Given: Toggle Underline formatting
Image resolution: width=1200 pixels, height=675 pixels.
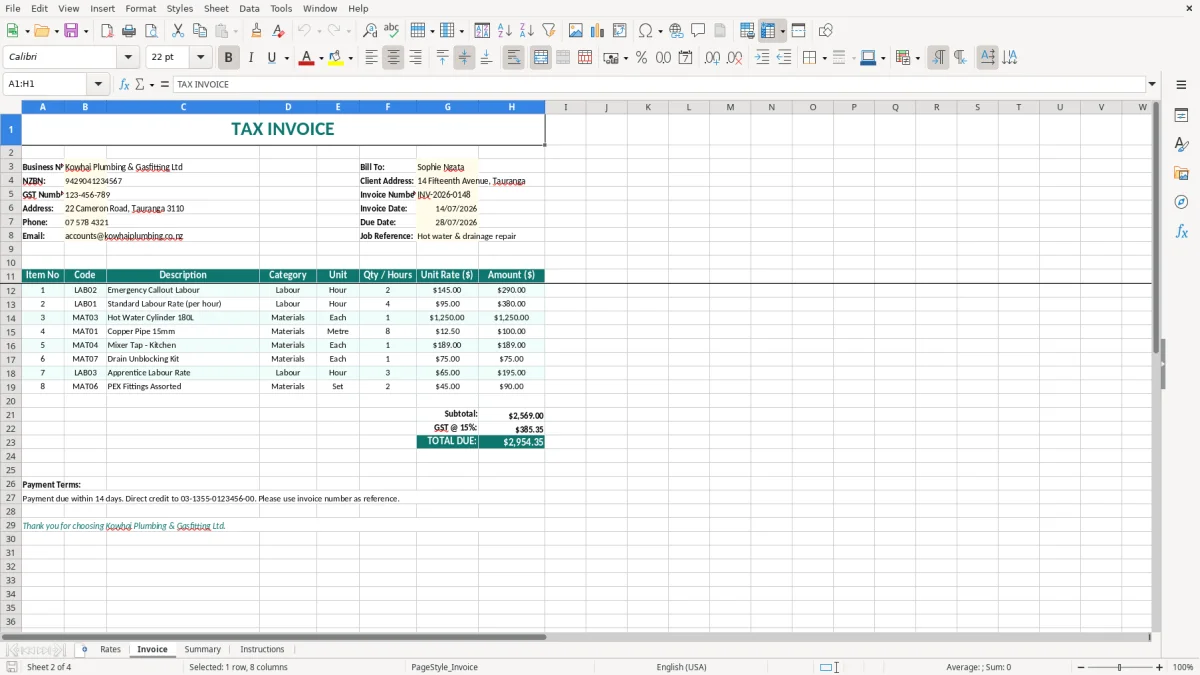Looking at the screenshot, I should coord(272,58).
